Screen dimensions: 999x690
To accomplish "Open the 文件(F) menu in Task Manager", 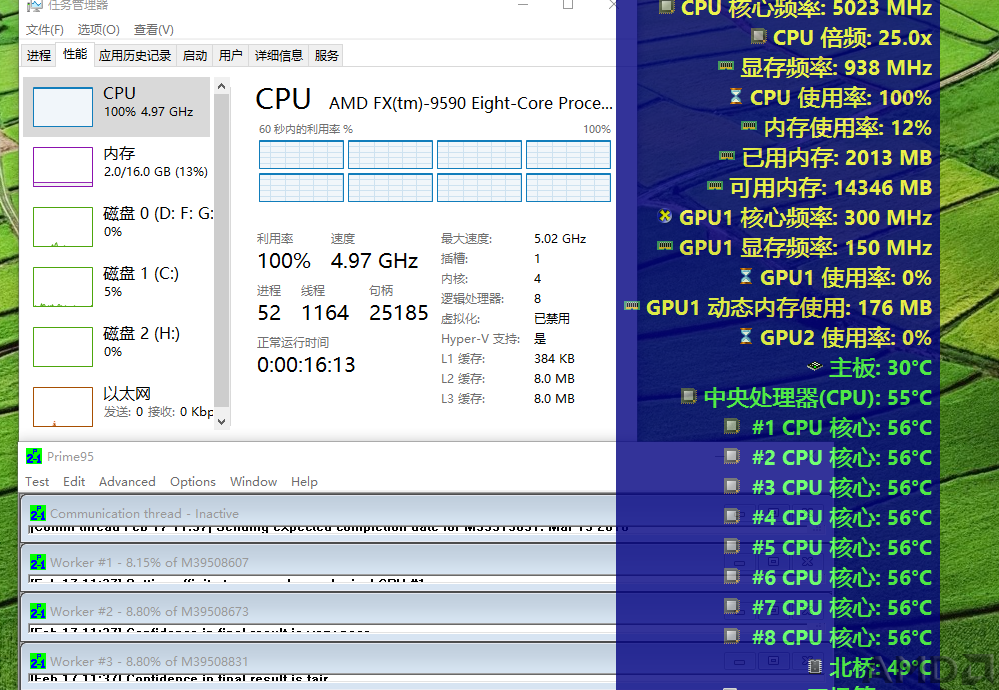I will [45, 30].
